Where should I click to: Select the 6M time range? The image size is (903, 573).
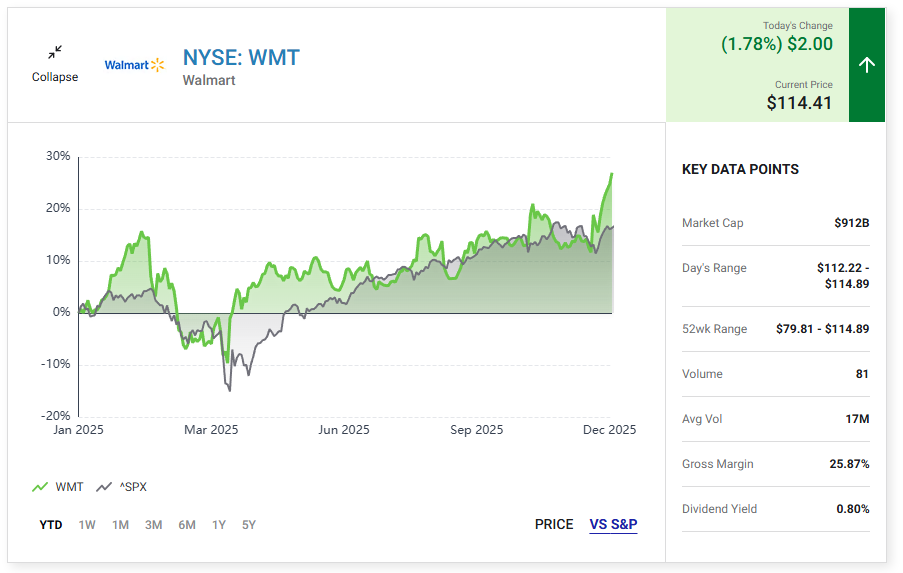click(187, 525)
